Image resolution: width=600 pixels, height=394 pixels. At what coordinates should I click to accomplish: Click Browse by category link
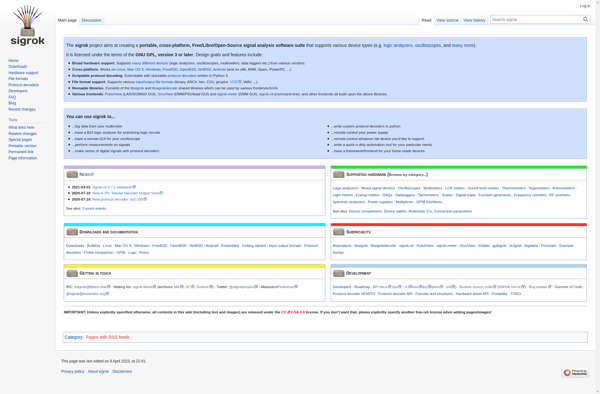tap(407, 175)
